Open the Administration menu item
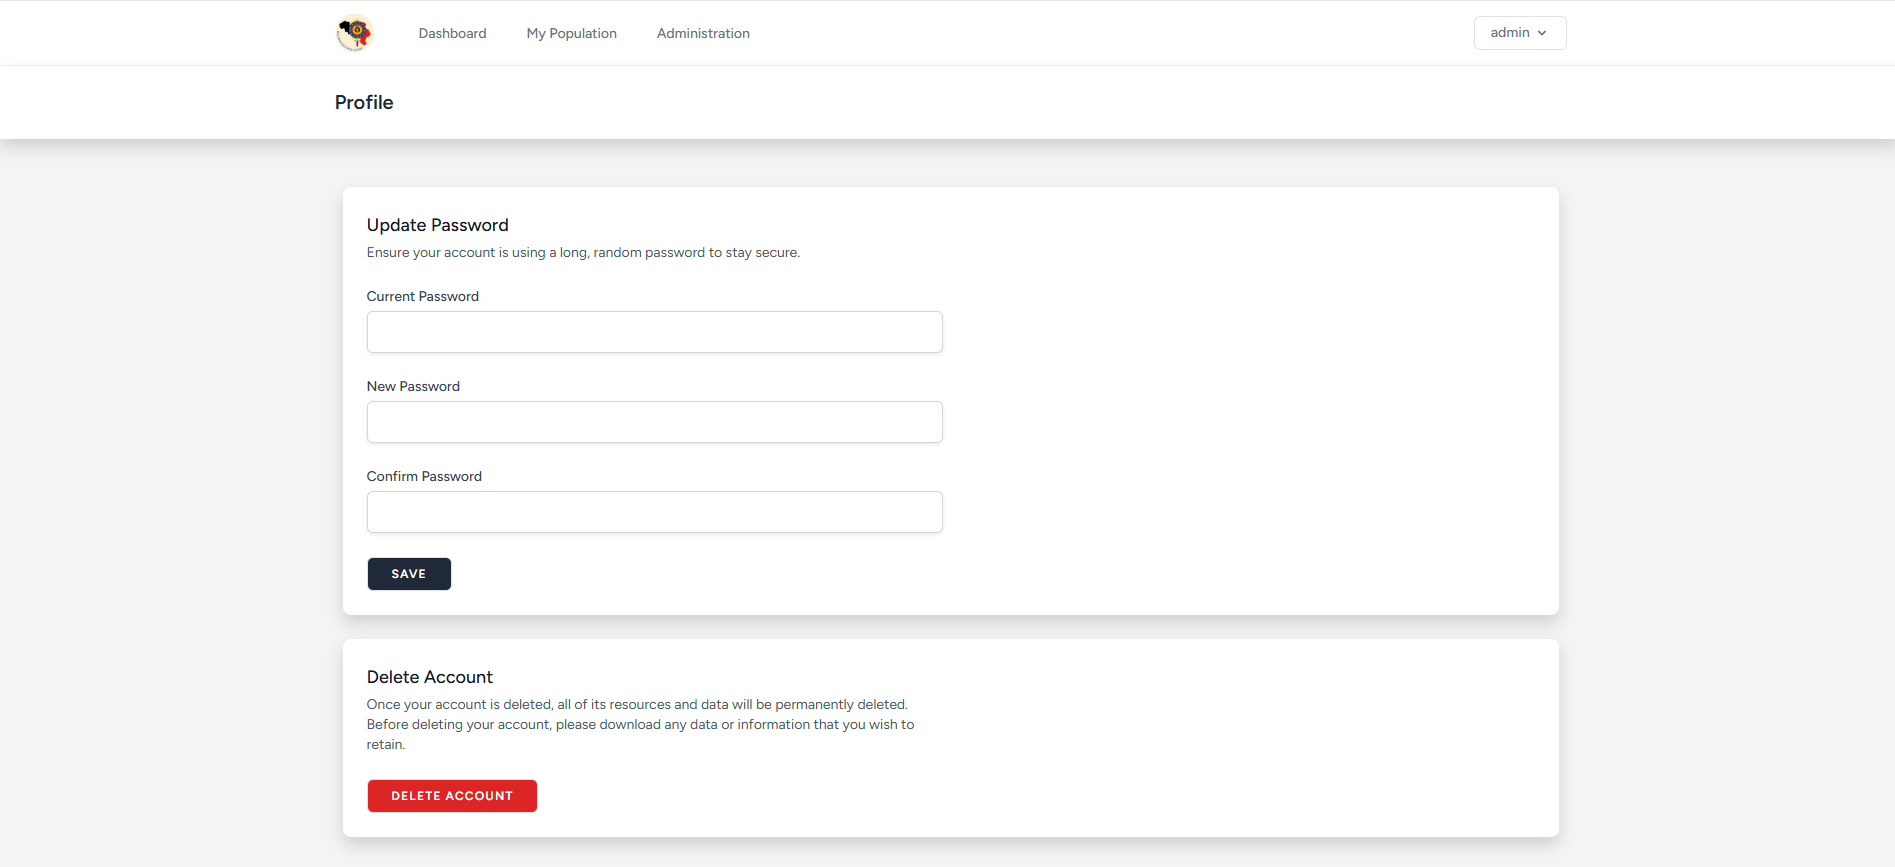1895x867 pixels. point(703,33)
